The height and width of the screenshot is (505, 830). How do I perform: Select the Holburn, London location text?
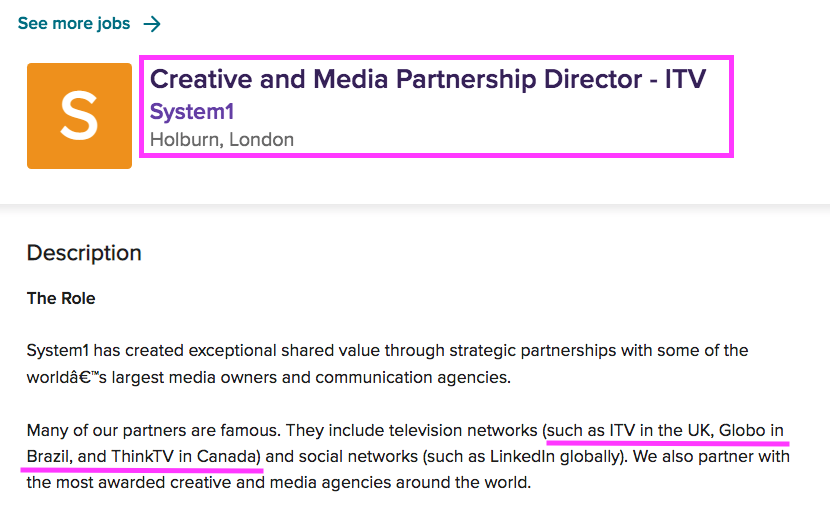(222, 140)
